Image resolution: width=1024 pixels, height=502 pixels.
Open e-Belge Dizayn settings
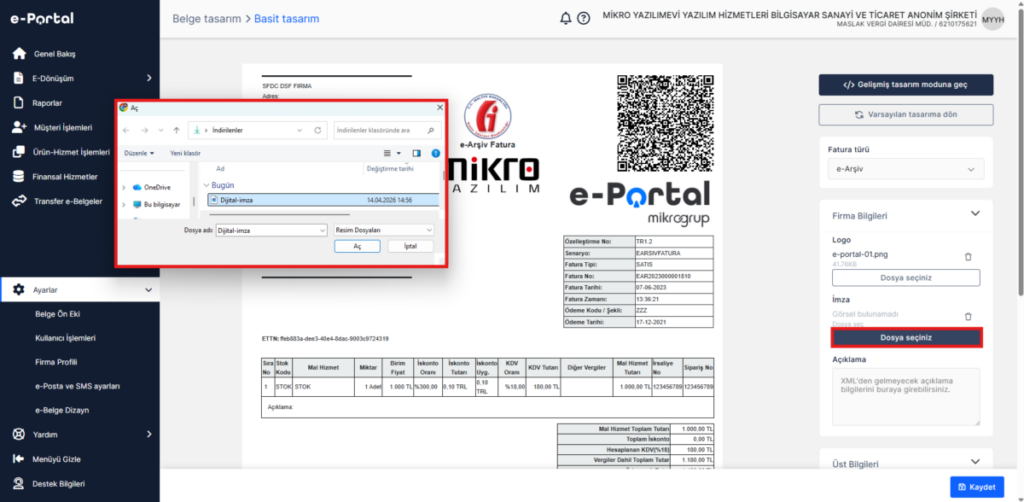pos(61,410)
